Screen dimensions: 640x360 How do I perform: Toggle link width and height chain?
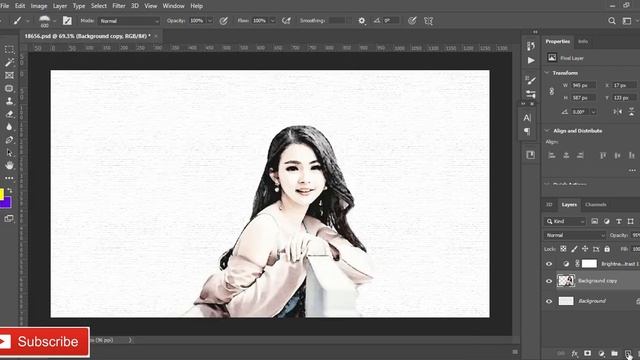coord(551,91)
